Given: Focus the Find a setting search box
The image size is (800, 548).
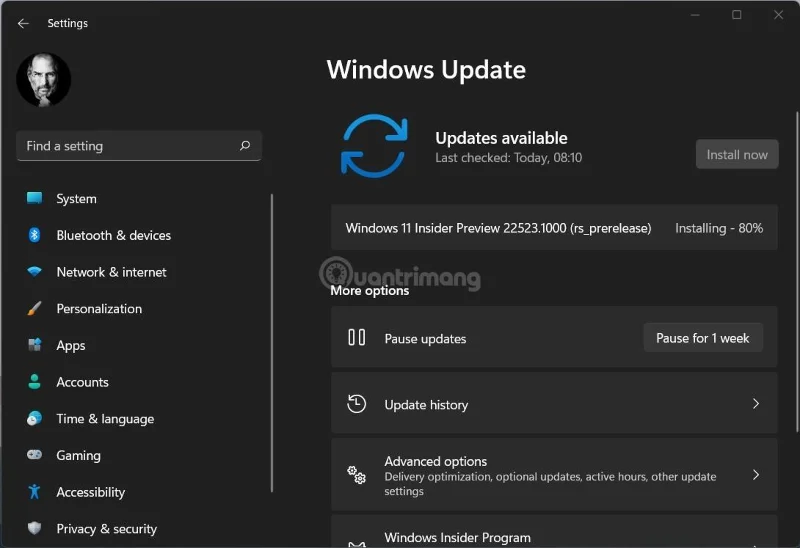Looking at the screenshot, I should (139, 146).
